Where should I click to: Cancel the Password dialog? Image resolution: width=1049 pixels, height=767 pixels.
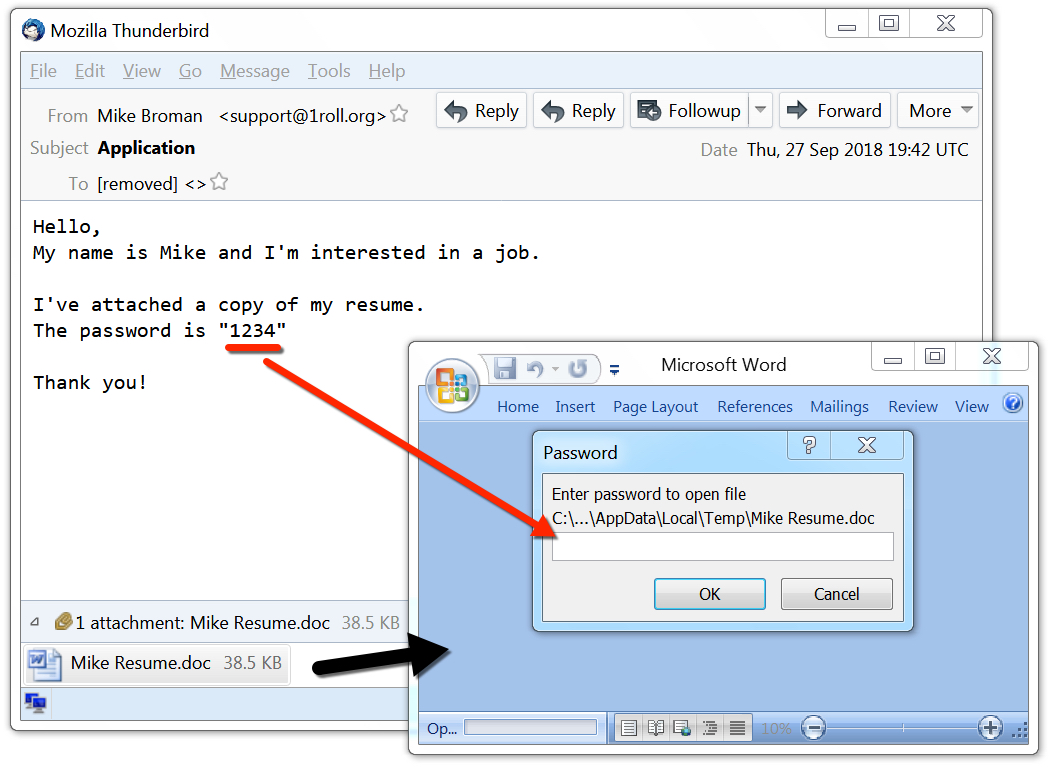[x=836, y=594]
